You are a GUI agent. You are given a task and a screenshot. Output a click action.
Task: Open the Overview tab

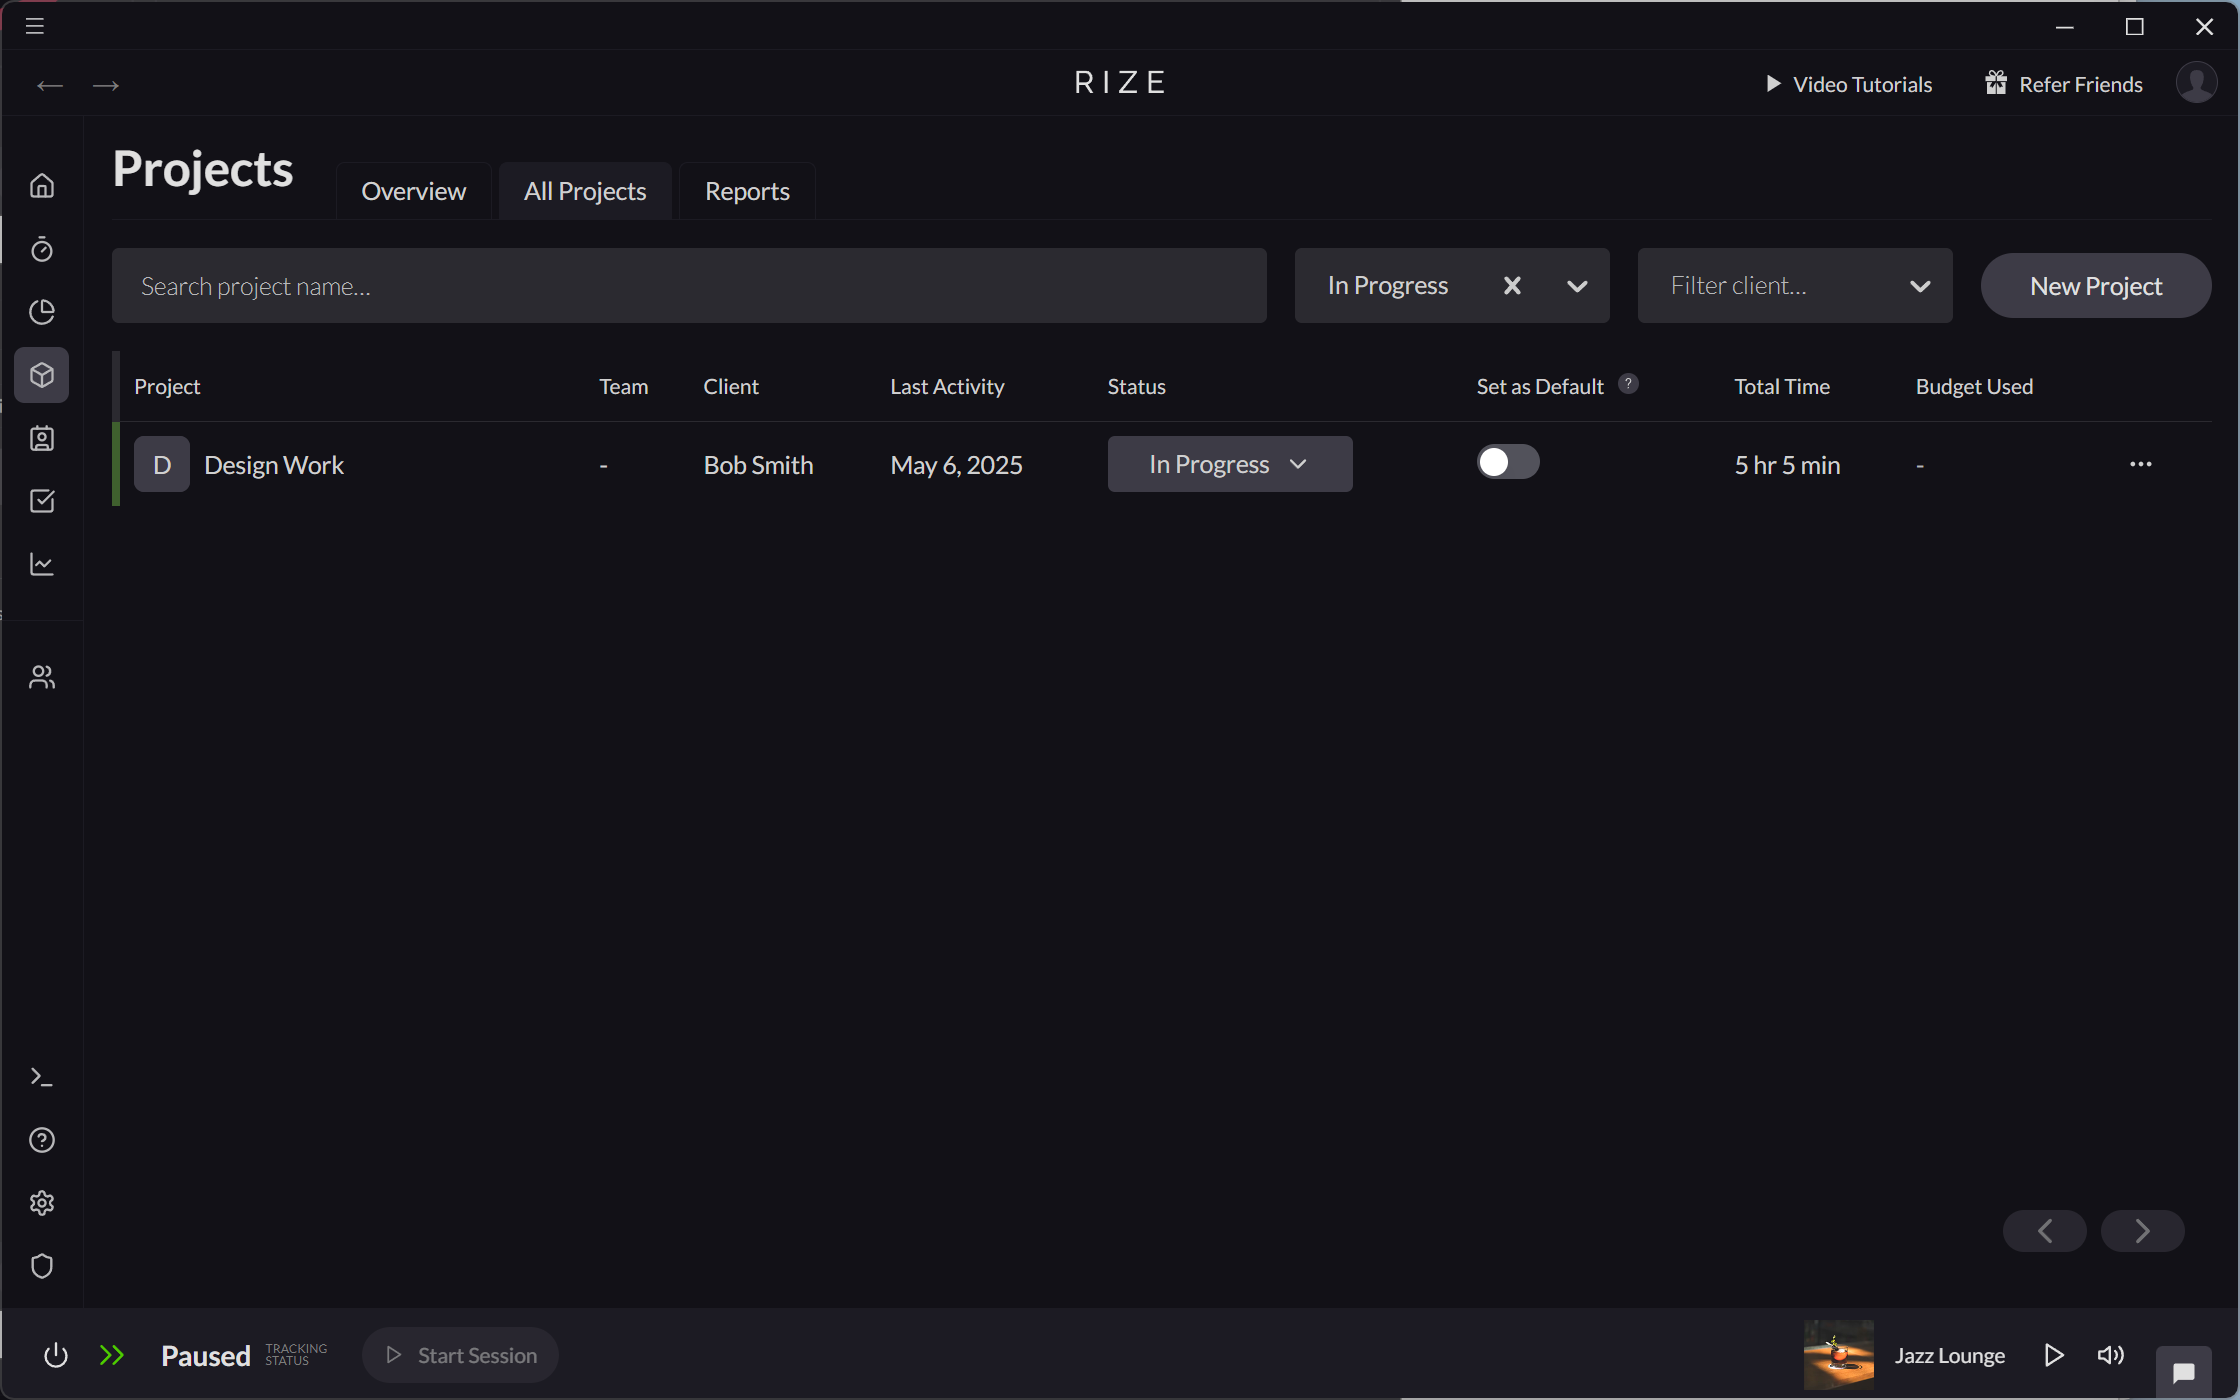(x=414, y=190)
